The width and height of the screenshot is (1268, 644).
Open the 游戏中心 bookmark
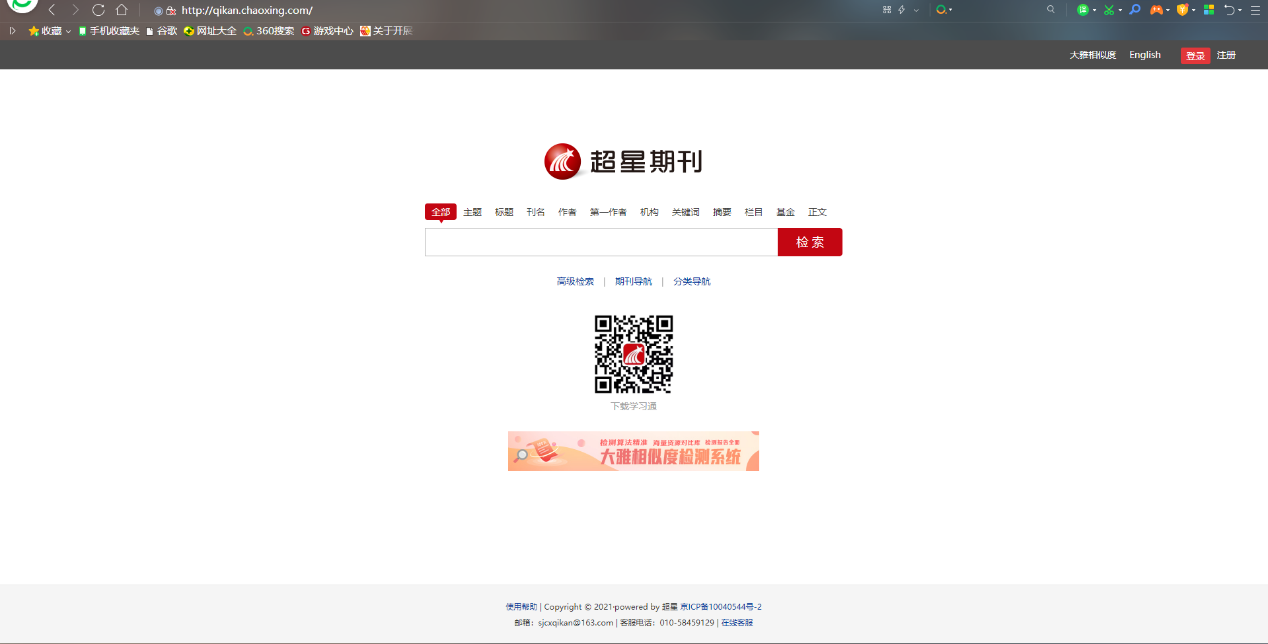tap(327, 31)
